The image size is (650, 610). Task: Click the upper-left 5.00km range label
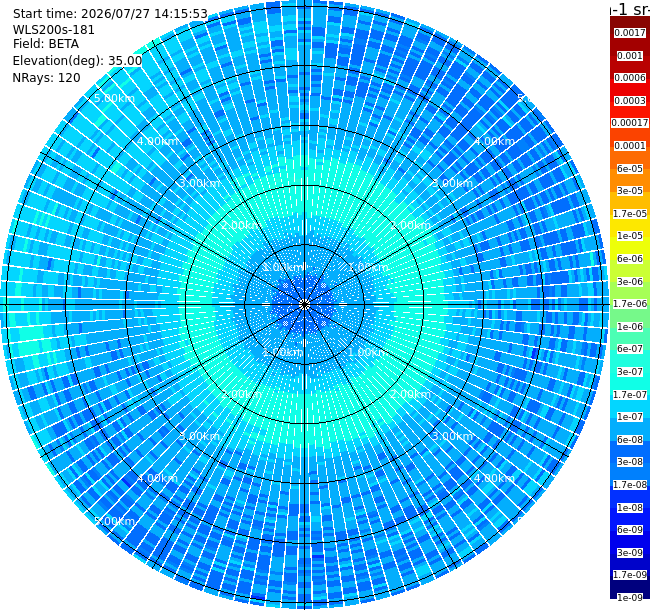114,99
